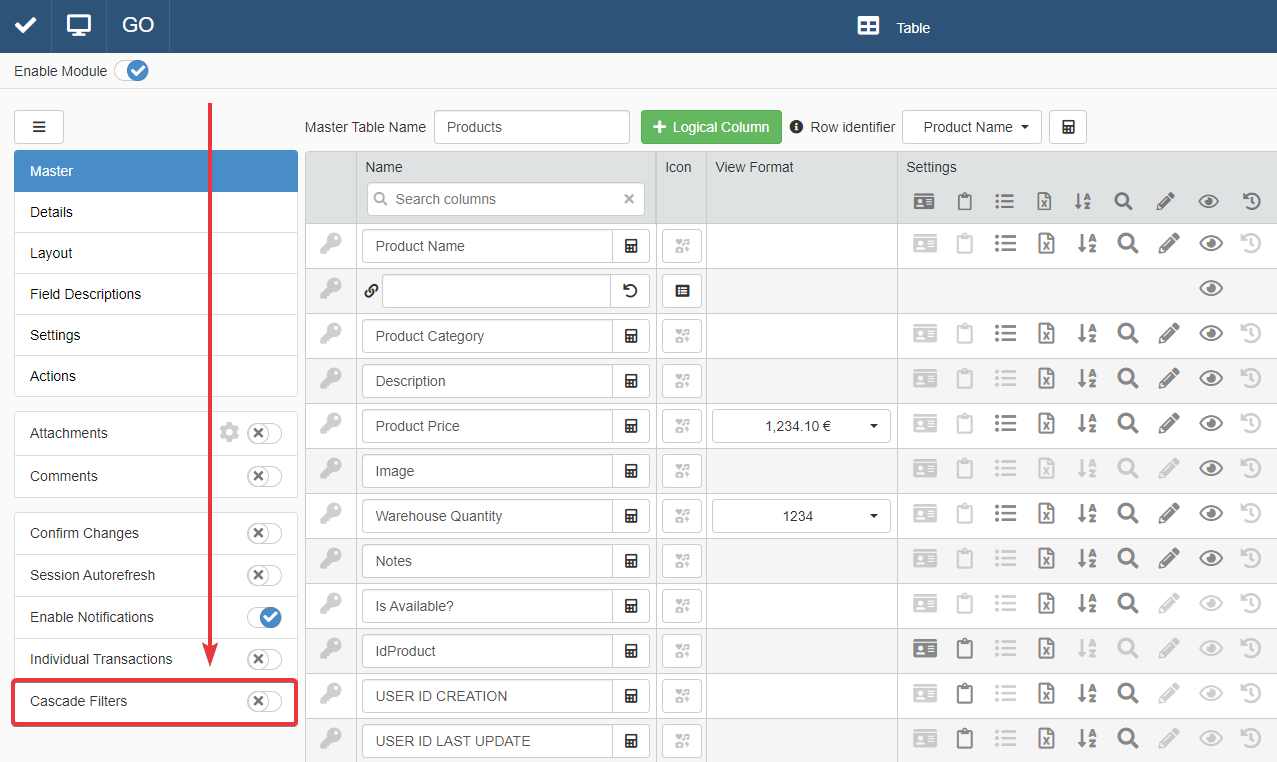Click the sort A-Z icon for Description row
1277x762 pixels.
click(1086, 379)
